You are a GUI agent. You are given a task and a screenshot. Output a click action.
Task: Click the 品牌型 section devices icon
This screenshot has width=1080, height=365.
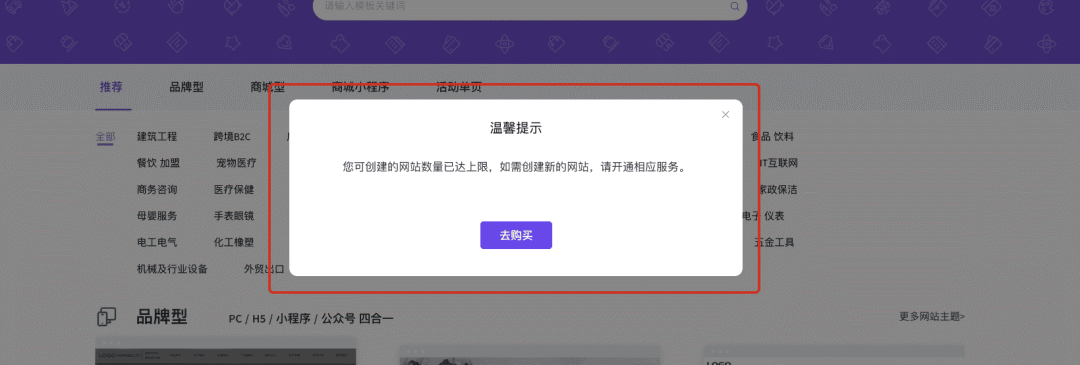coord(107,317)
